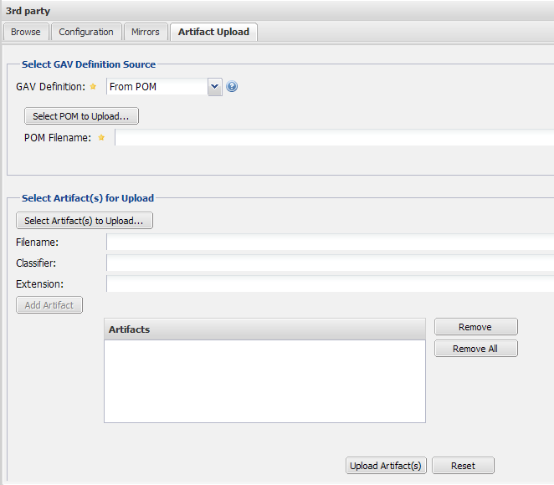The width and height of the screenshot is (554, 485).
Task: Reset the artifact upload form
Action: [463, 466]
